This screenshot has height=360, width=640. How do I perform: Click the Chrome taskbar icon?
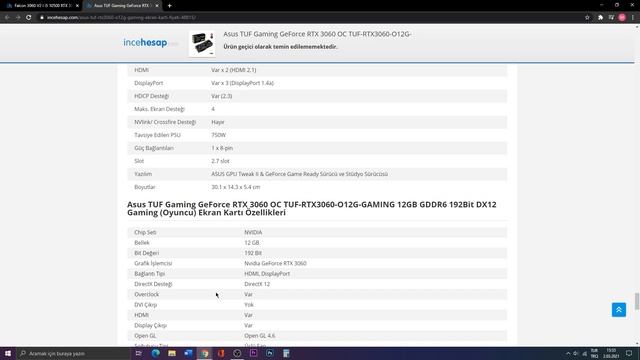pos(204,353)
